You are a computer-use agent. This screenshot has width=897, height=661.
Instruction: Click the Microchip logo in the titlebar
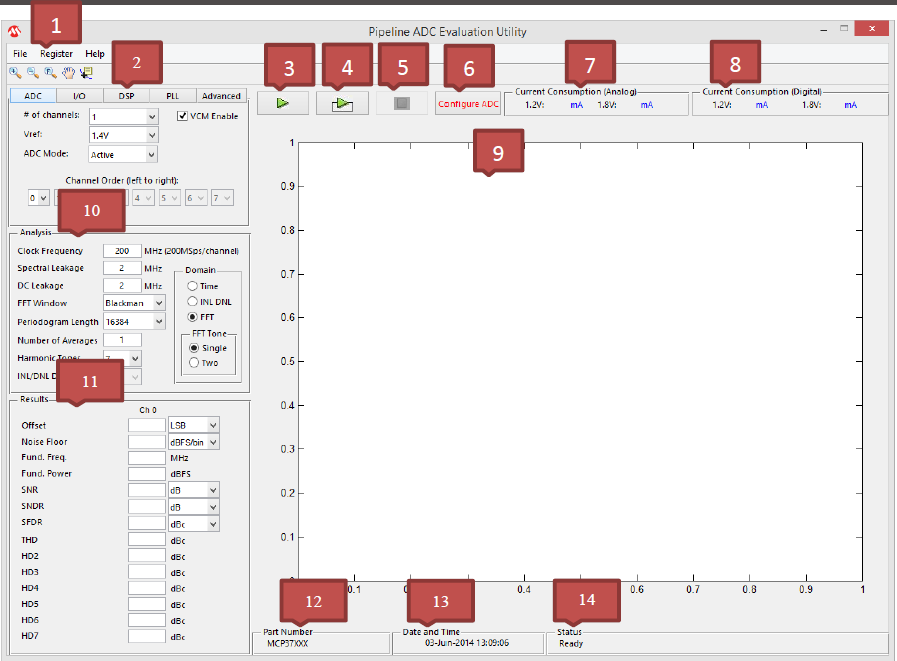coord(13,30)
